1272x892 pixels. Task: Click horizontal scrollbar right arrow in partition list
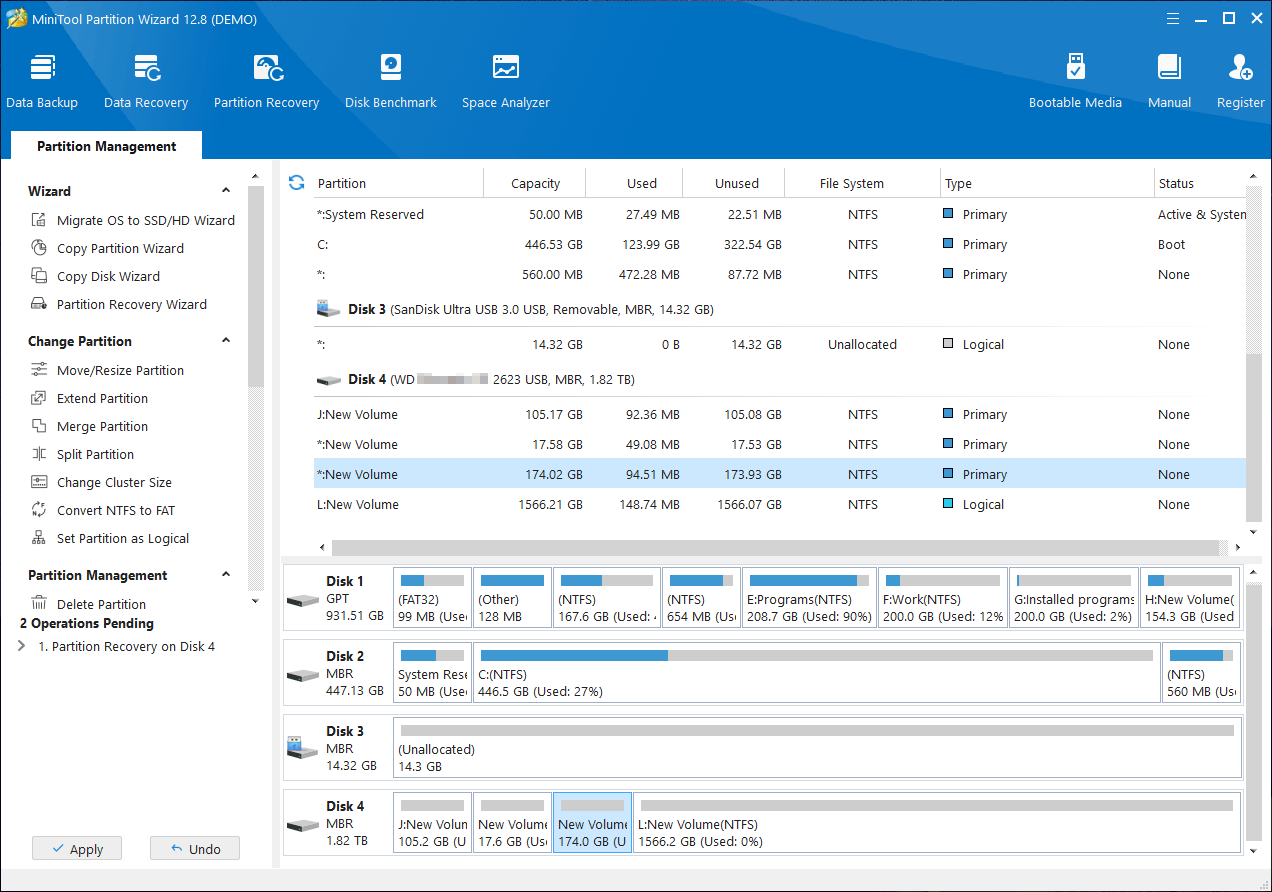(1238, 548)
